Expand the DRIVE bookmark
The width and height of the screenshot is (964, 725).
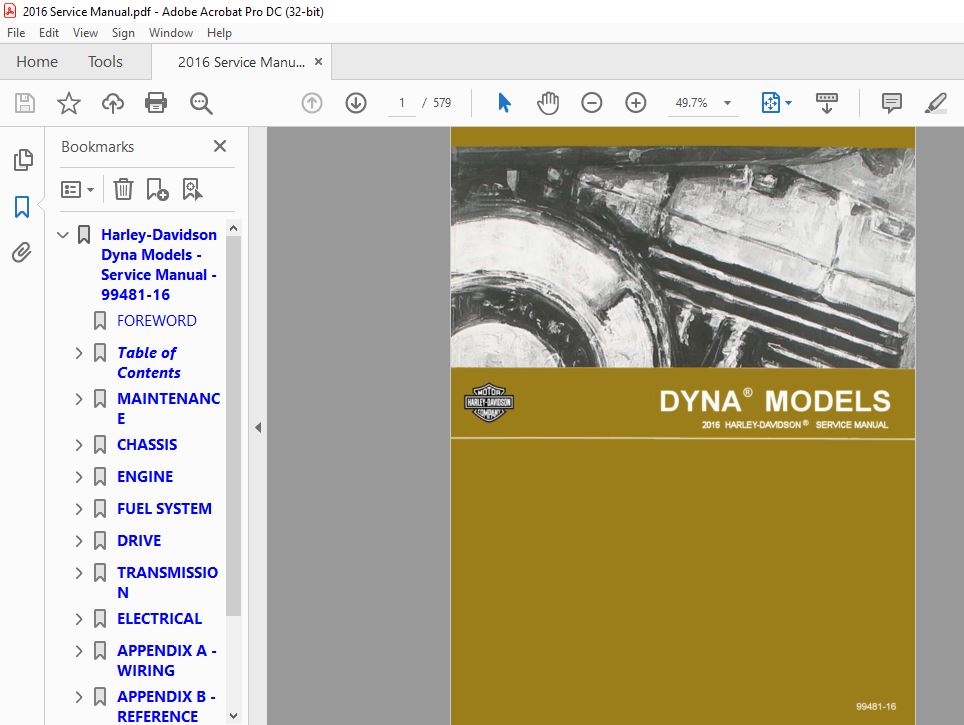click(79, 541)
